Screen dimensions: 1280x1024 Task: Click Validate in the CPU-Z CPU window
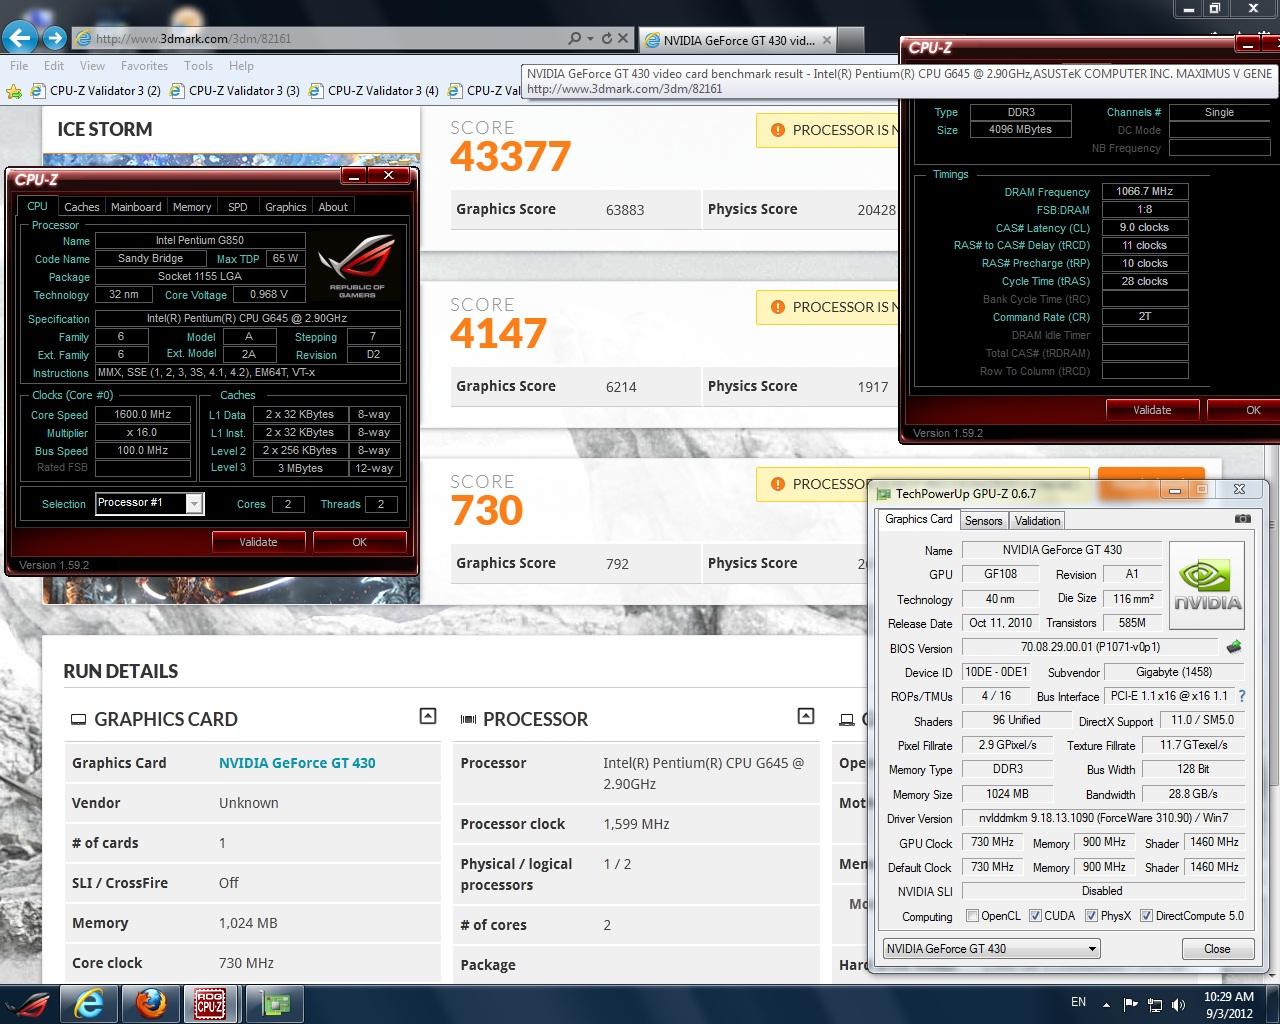click(x=258, y=542)
